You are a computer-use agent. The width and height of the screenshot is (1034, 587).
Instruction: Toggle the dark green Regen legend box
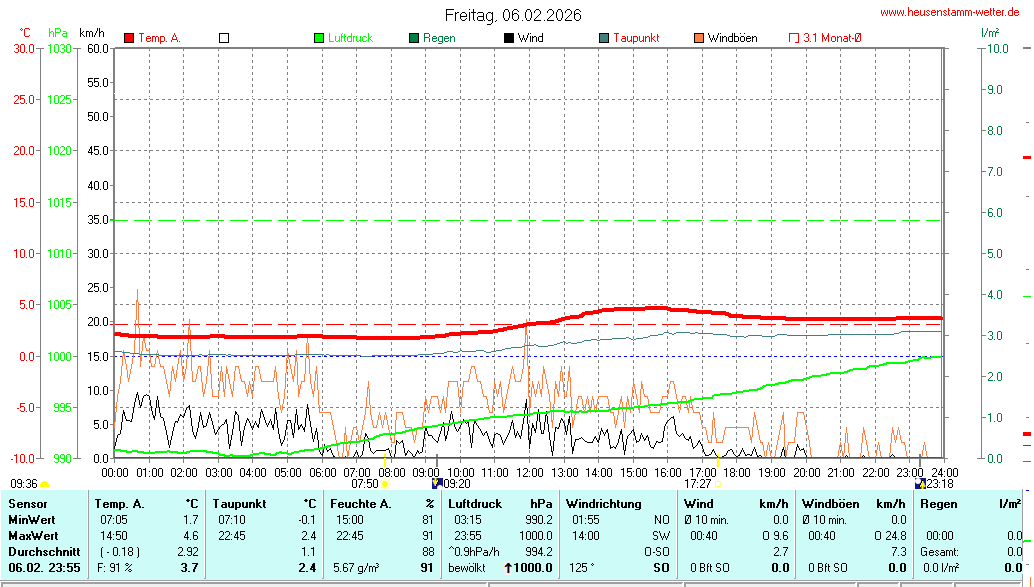point(414,38)
